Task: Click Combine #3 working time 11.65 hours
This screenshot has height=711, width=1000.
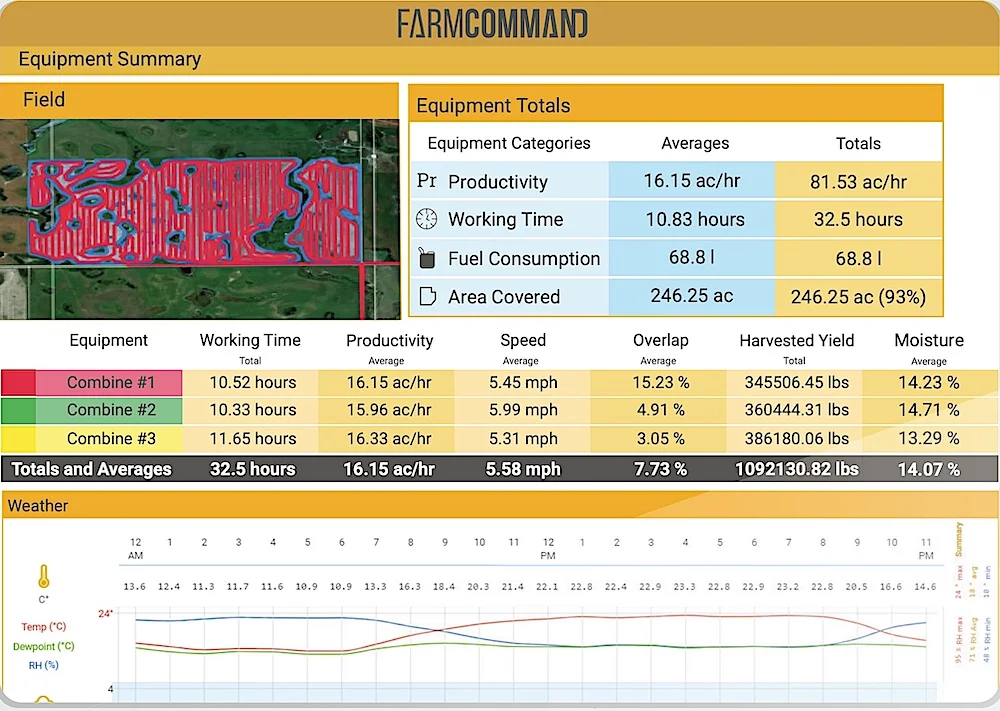Action: [253, 439]
